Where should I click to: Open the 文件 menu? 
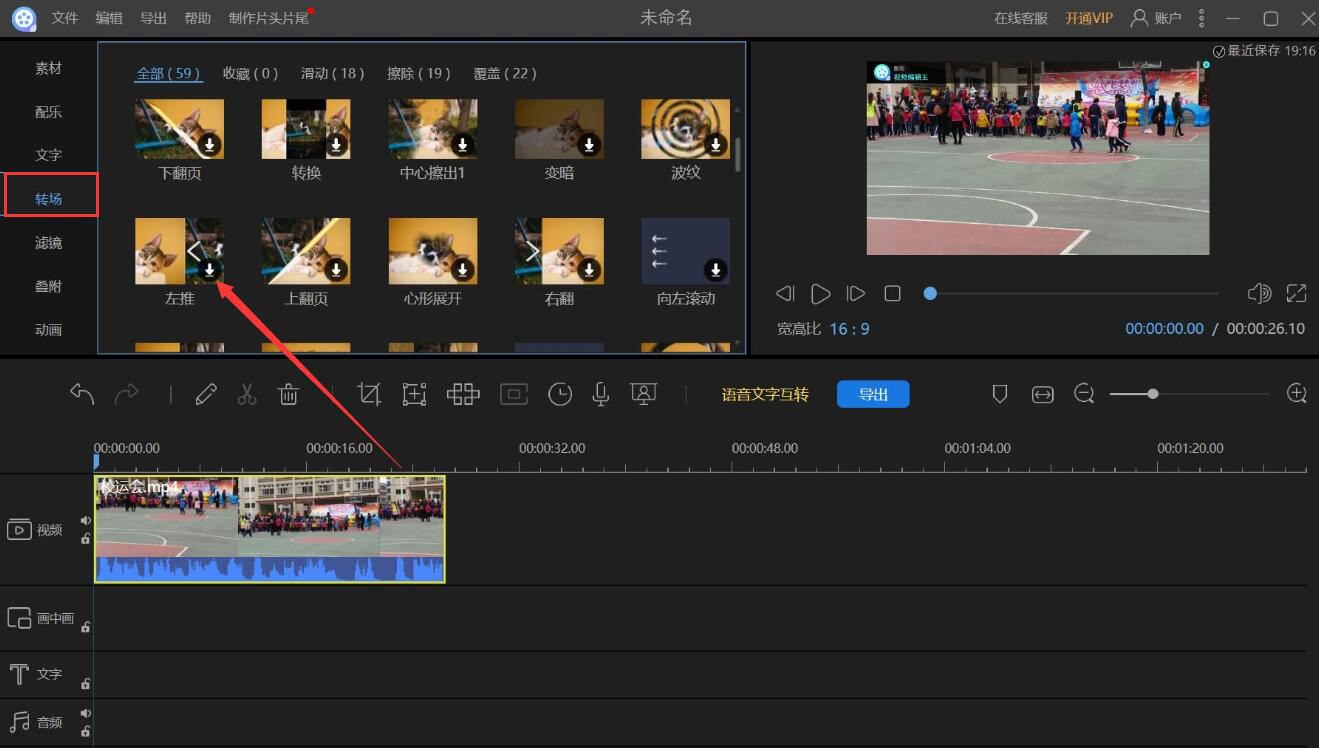(x=65, y=18)
